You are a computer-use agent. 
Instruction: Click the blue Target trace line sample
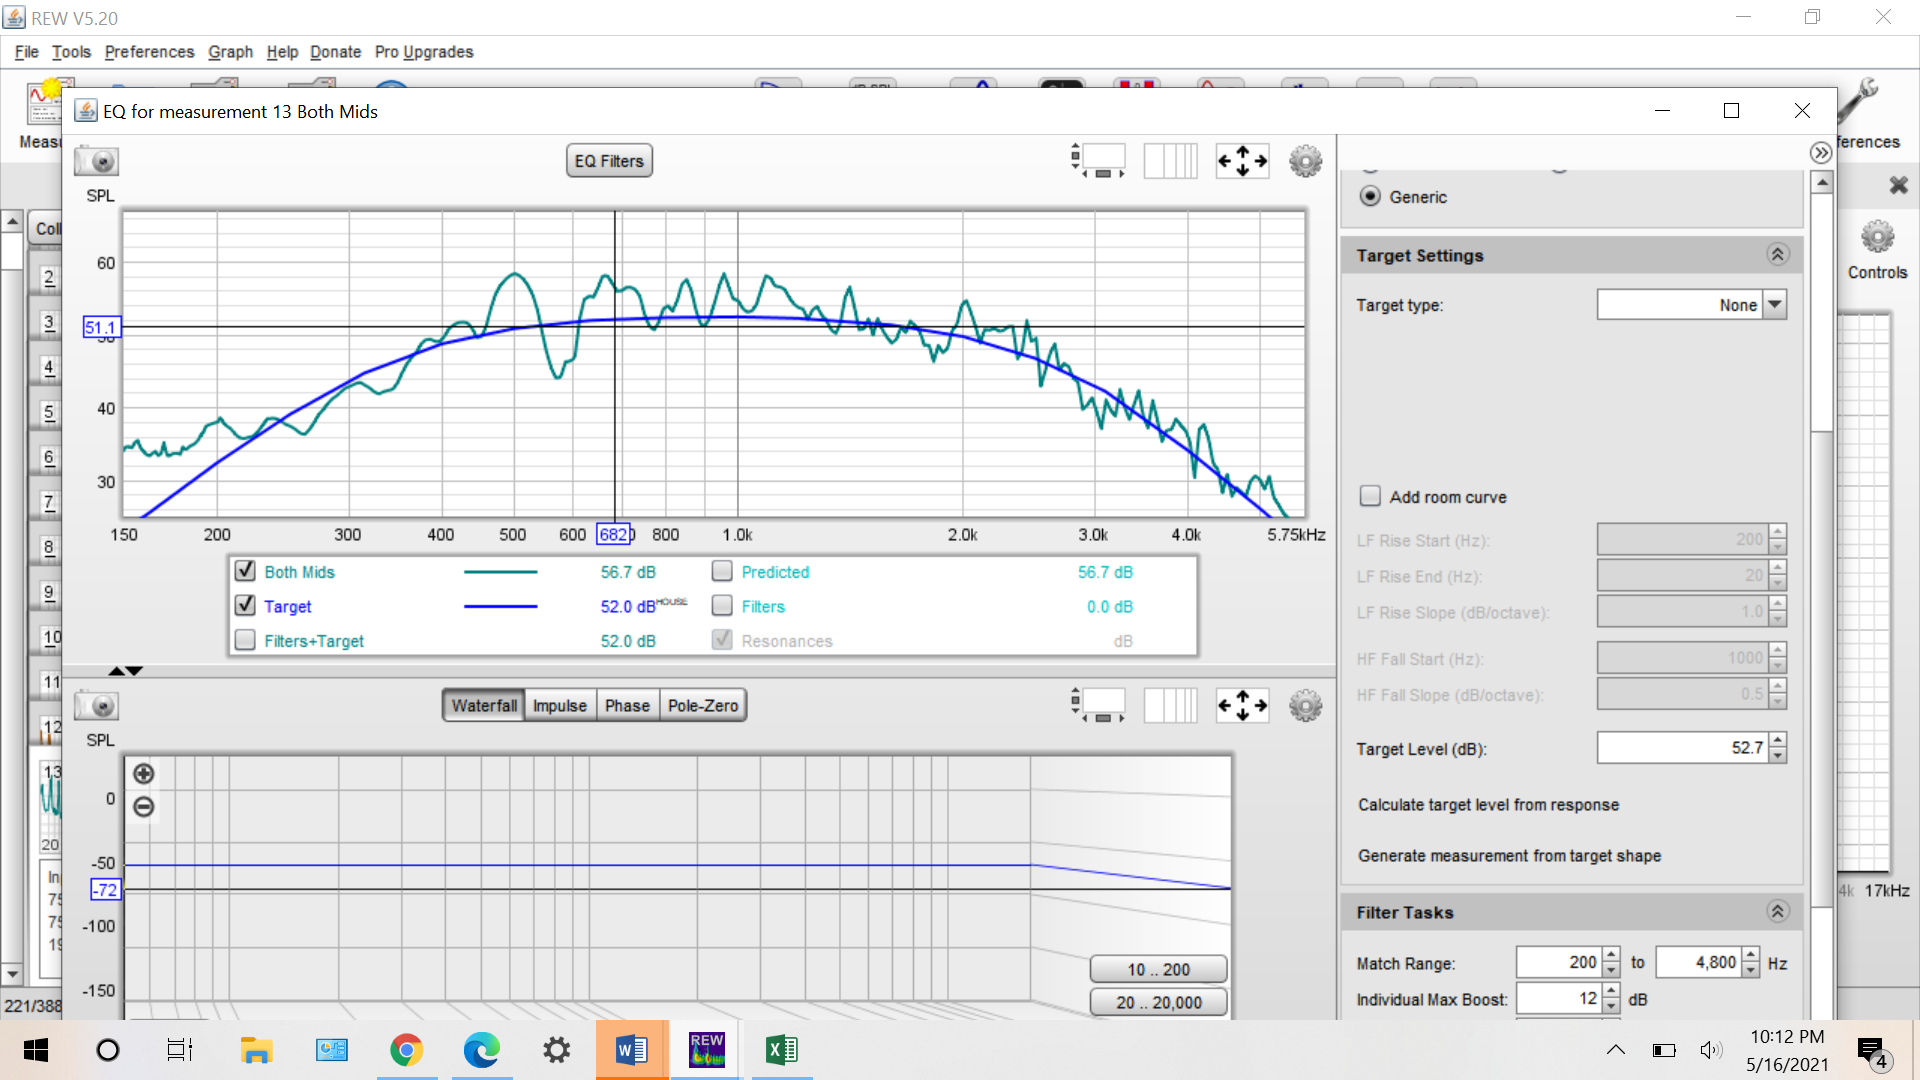click(500, 606)
